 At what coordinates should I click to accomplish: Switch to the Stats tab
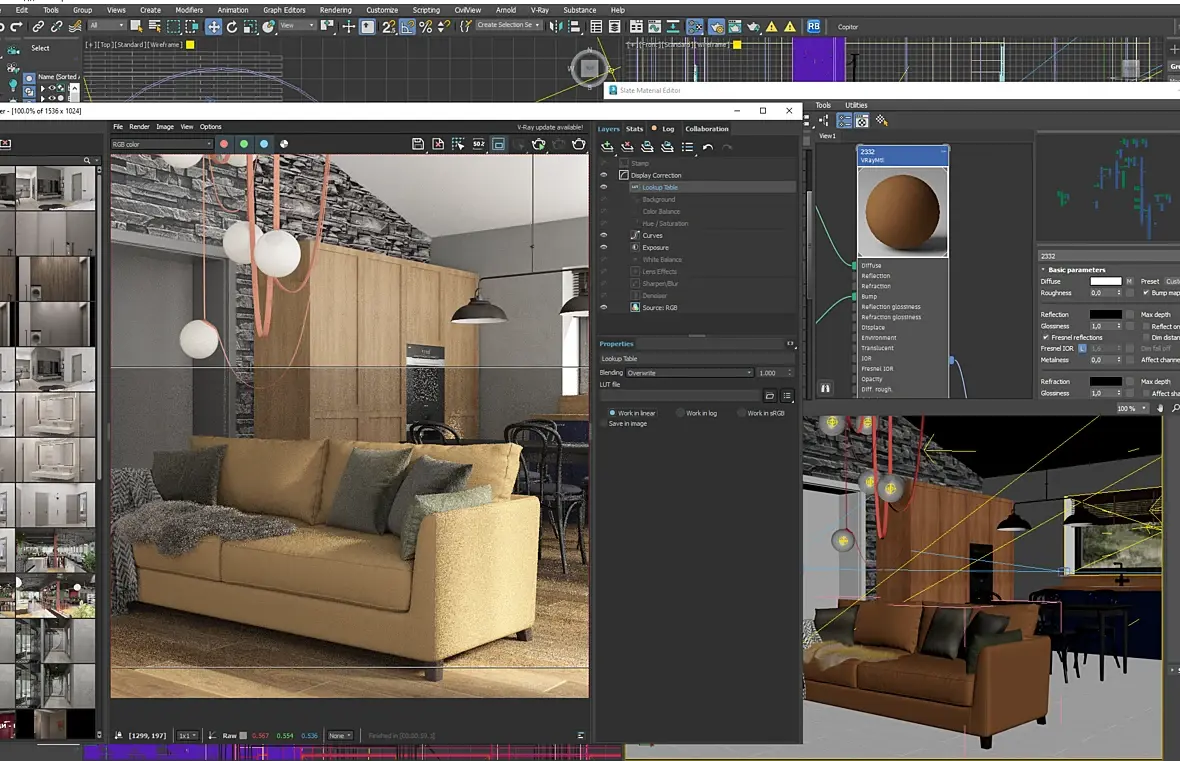pos(634,129)
